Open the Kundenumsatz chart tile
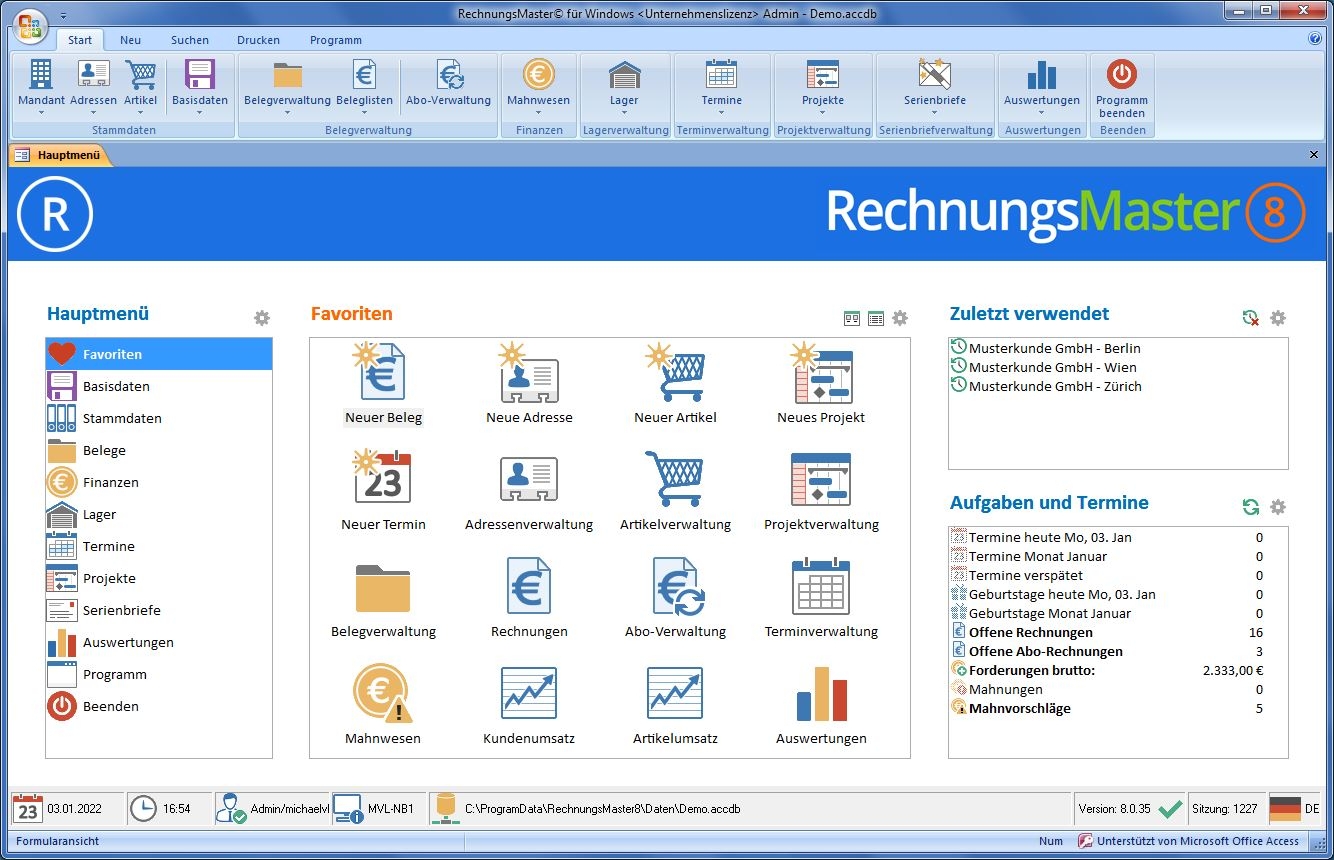 (529, 706)
